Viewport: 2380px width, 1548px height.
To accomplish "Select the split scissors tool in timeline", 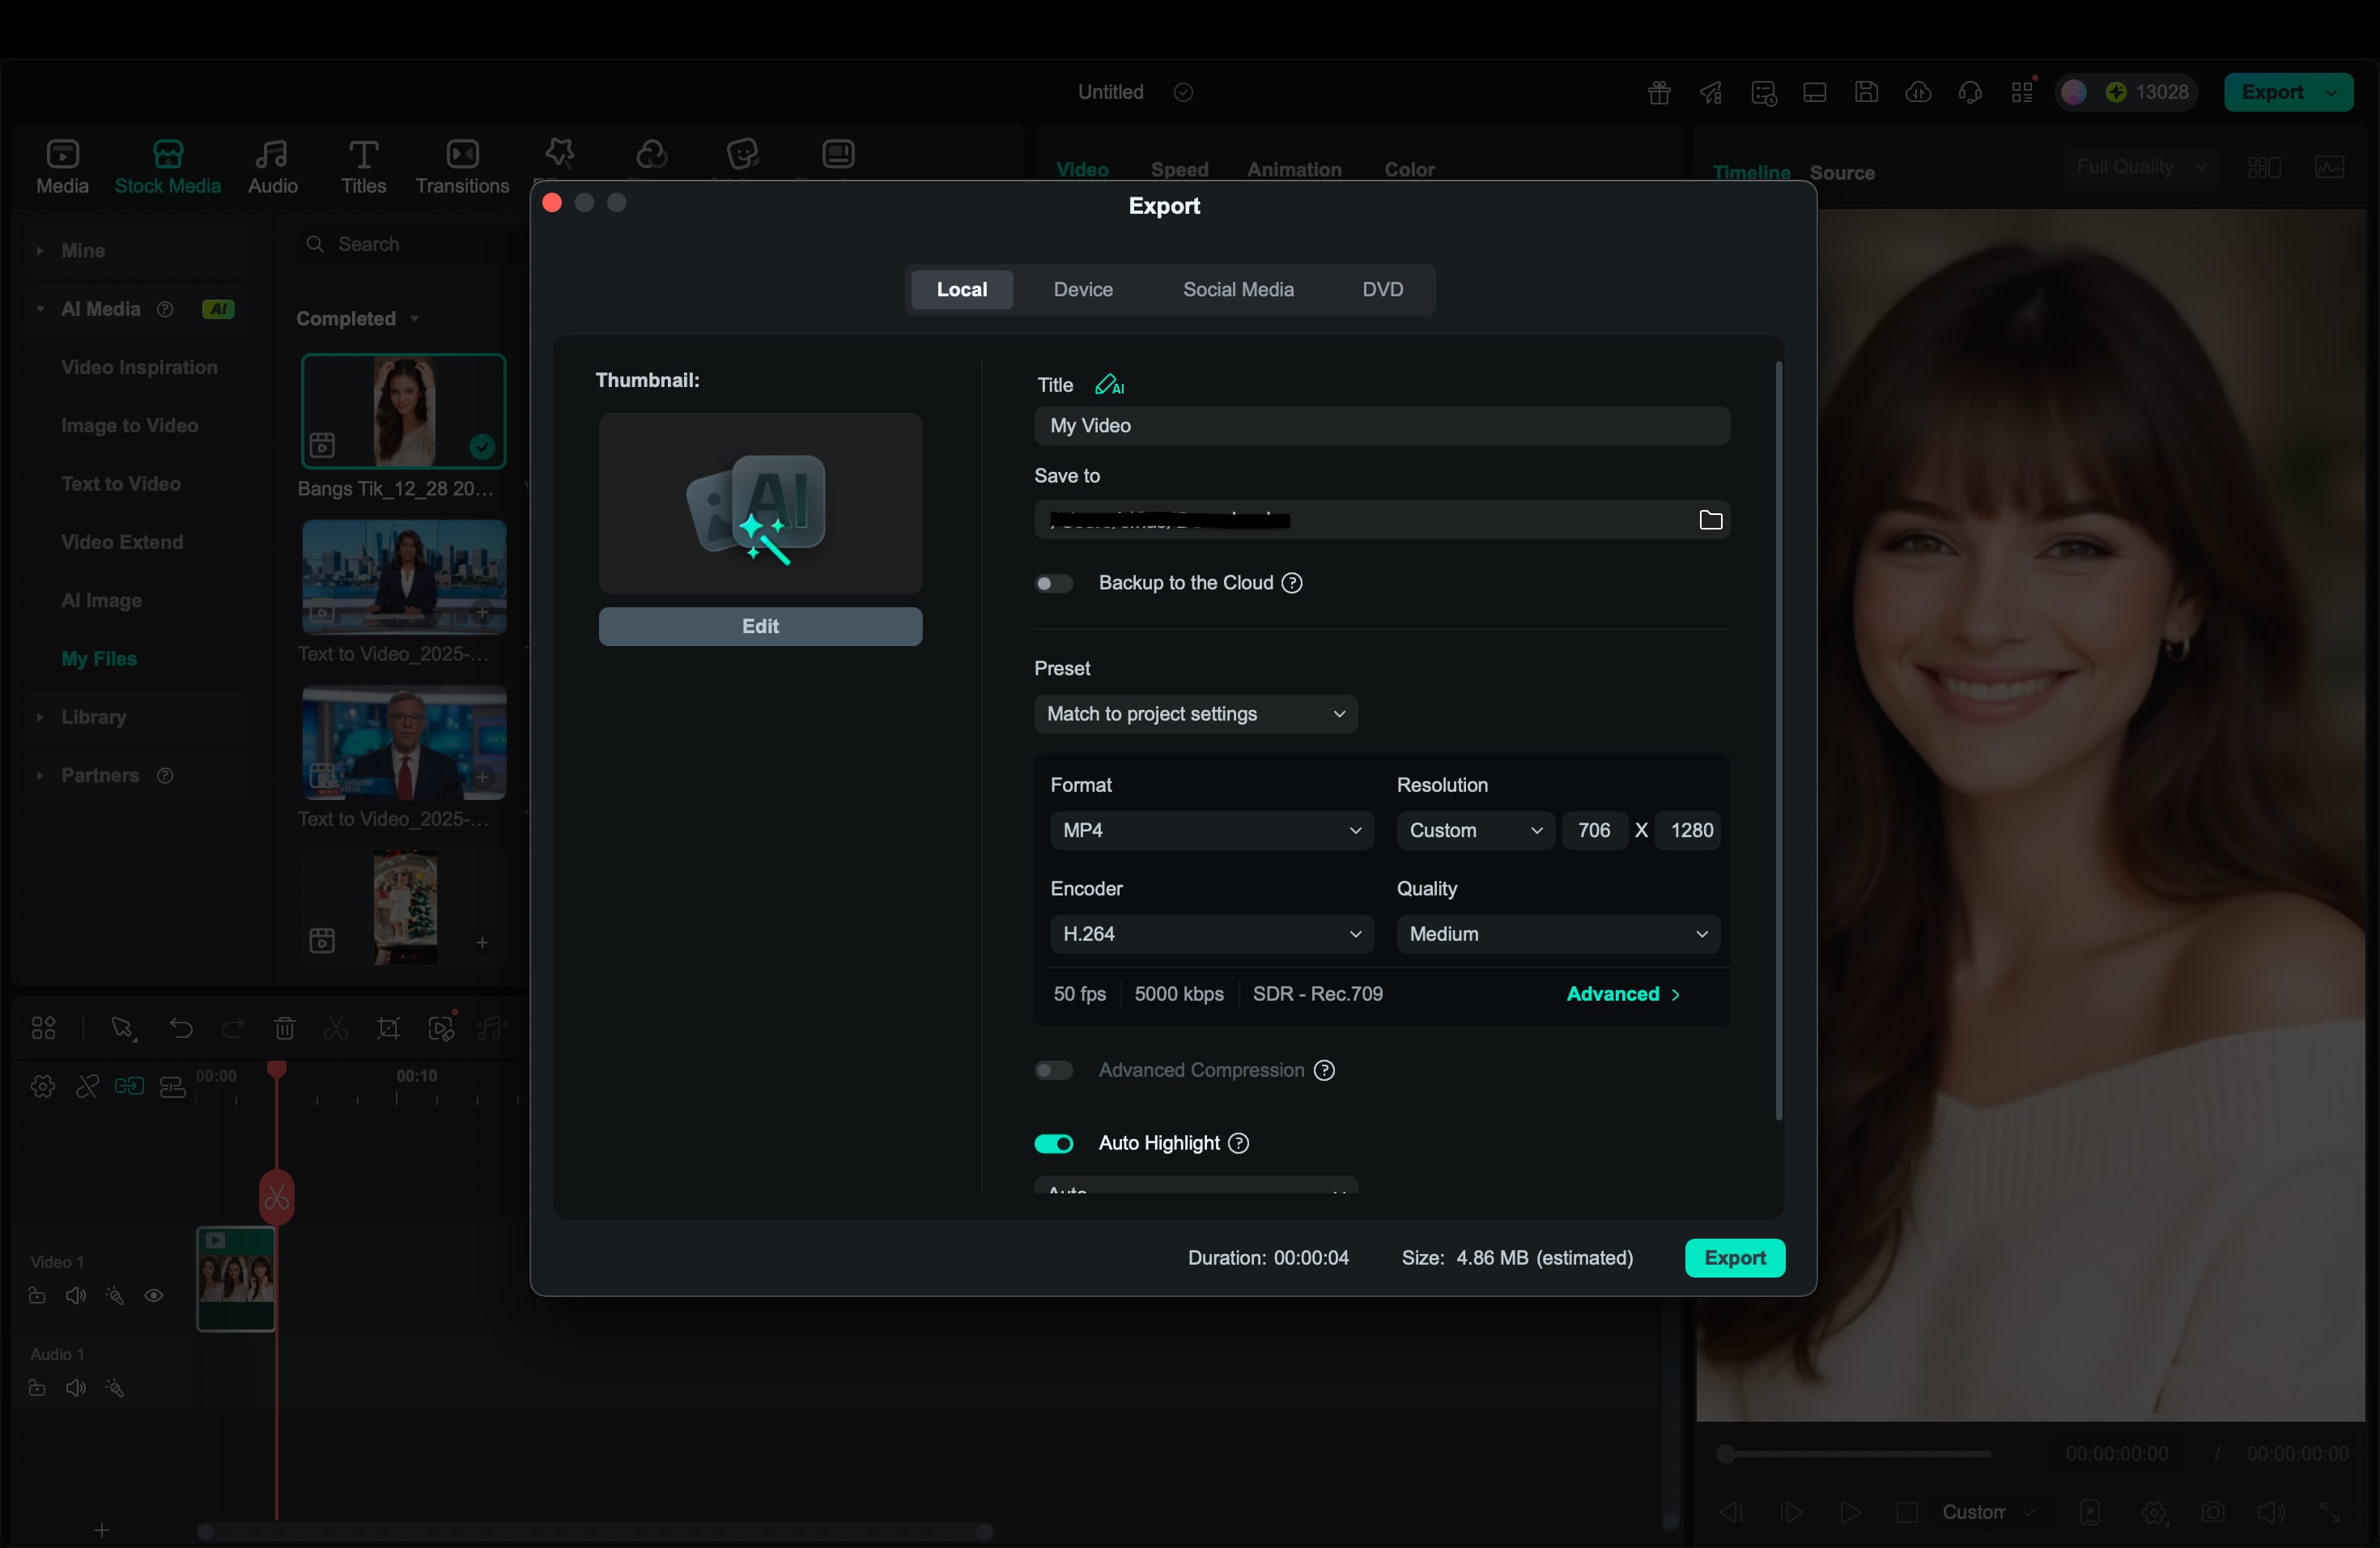I will (x=335, y=1028).
